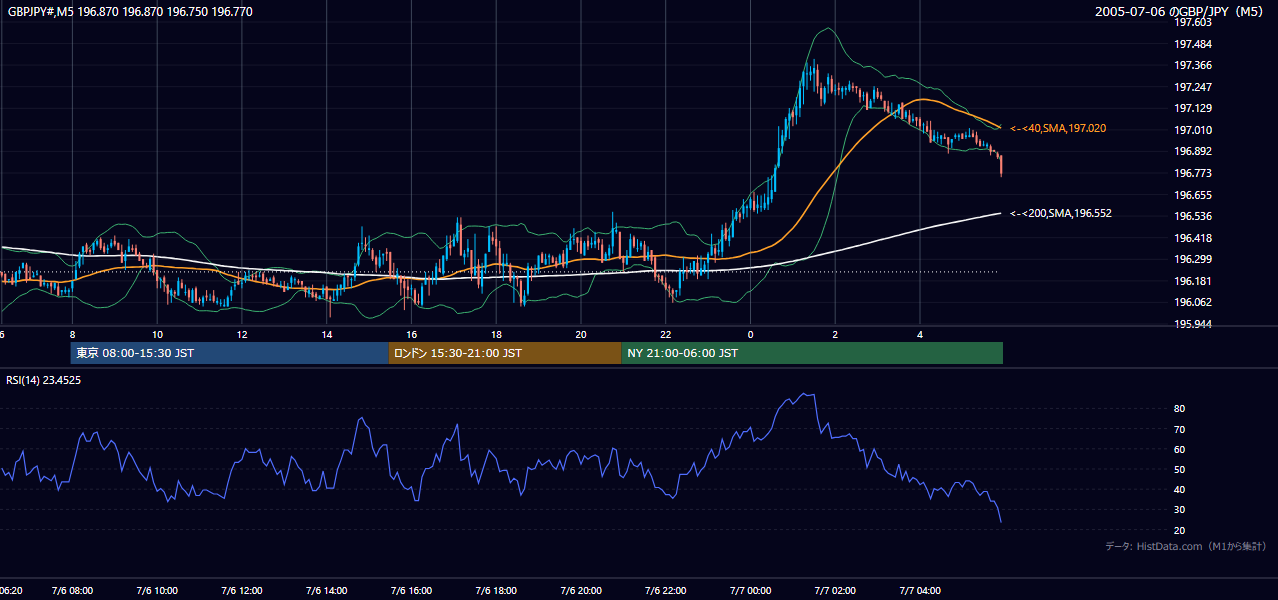1278x600 pixels.
Task: Click the 7/6 20:00 time axis label
Action: pos(581,591)
